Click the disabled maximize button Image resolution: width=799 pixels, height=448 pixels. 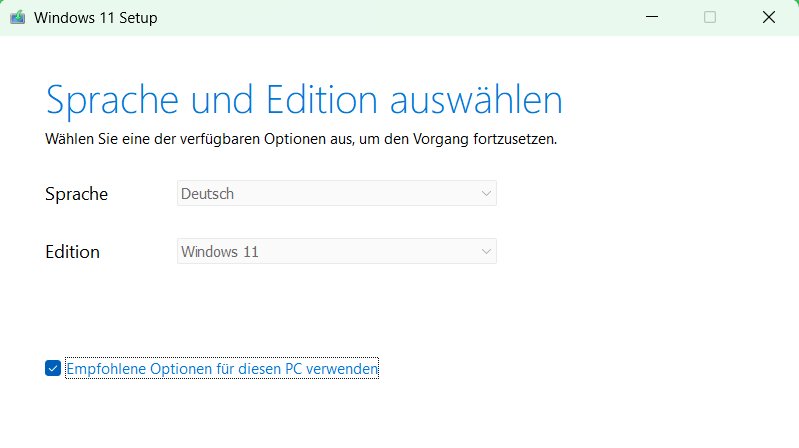pos(710,17)
